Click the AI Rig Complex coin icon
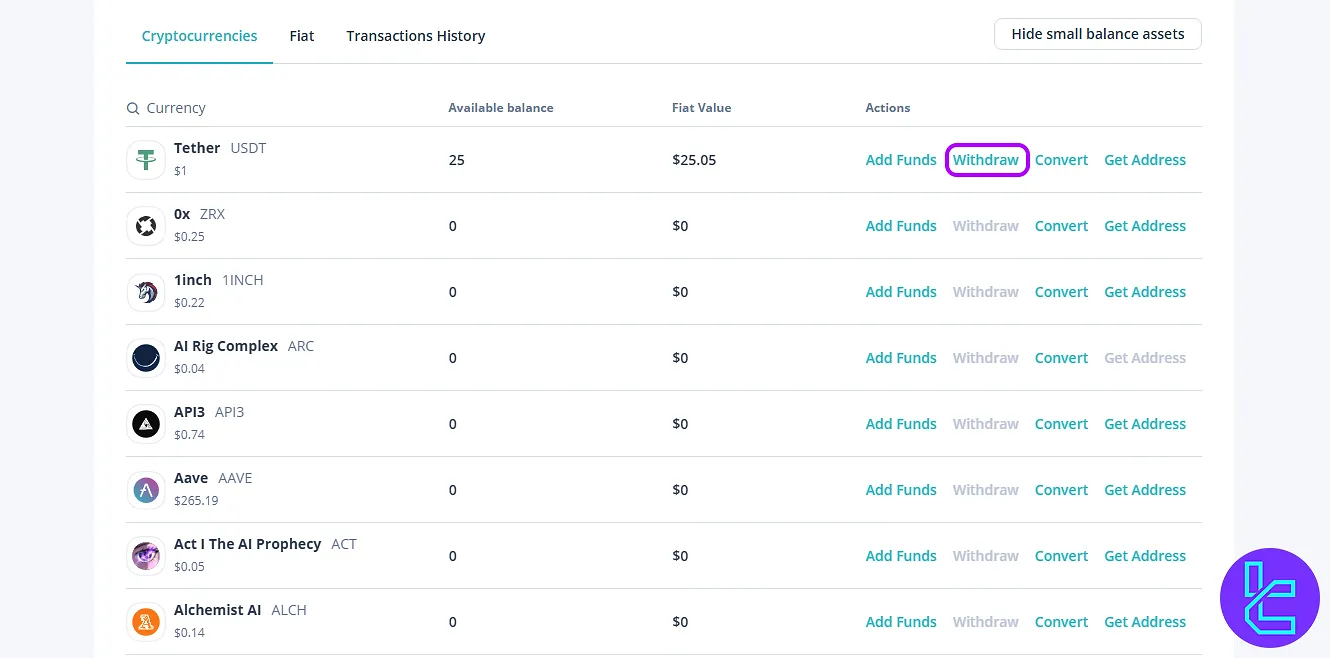Viewport: 1330px width, 658px height. point(146,358)
